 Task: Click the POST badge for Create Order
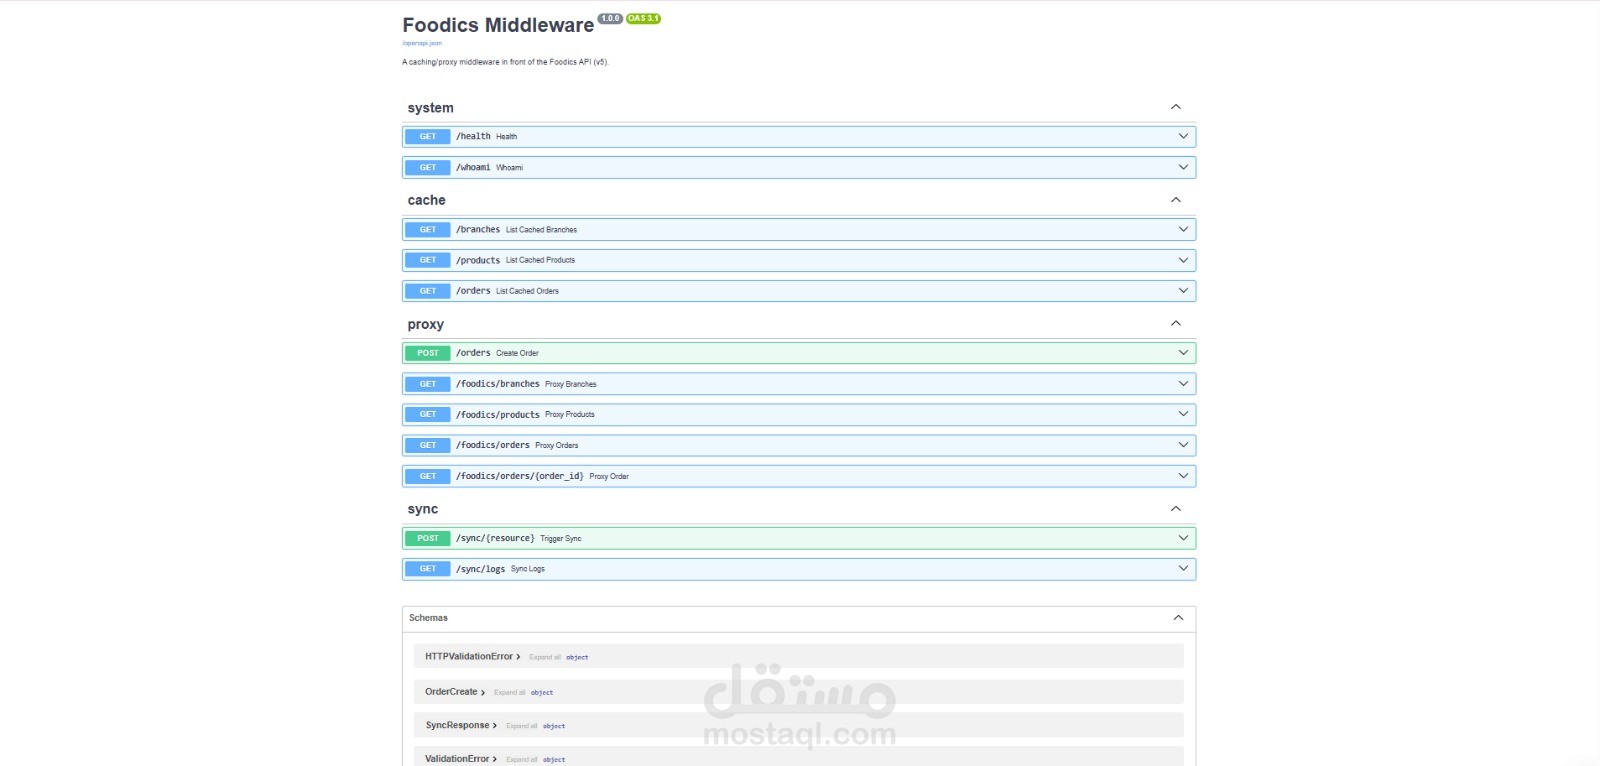428,353
